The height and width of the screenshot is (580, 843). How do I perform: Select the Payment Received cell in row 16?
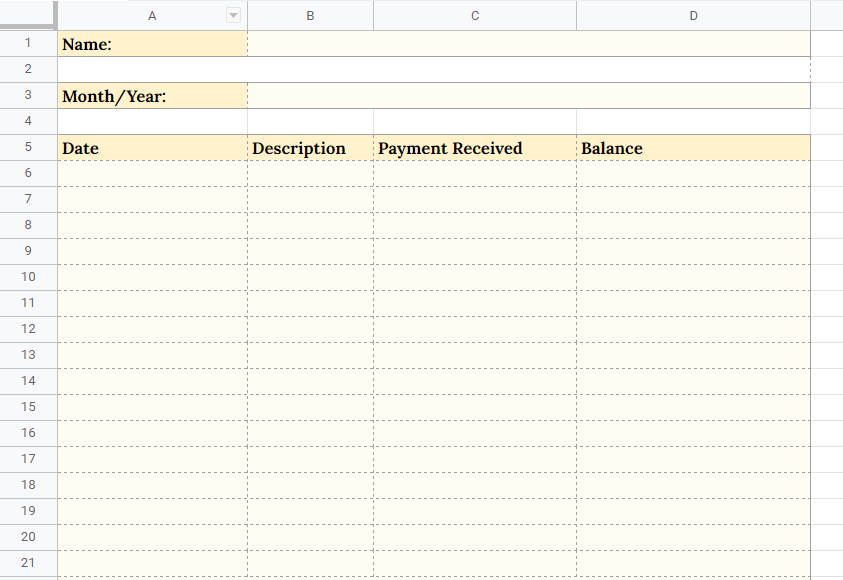pyautogui.click(x=475, y=433)
